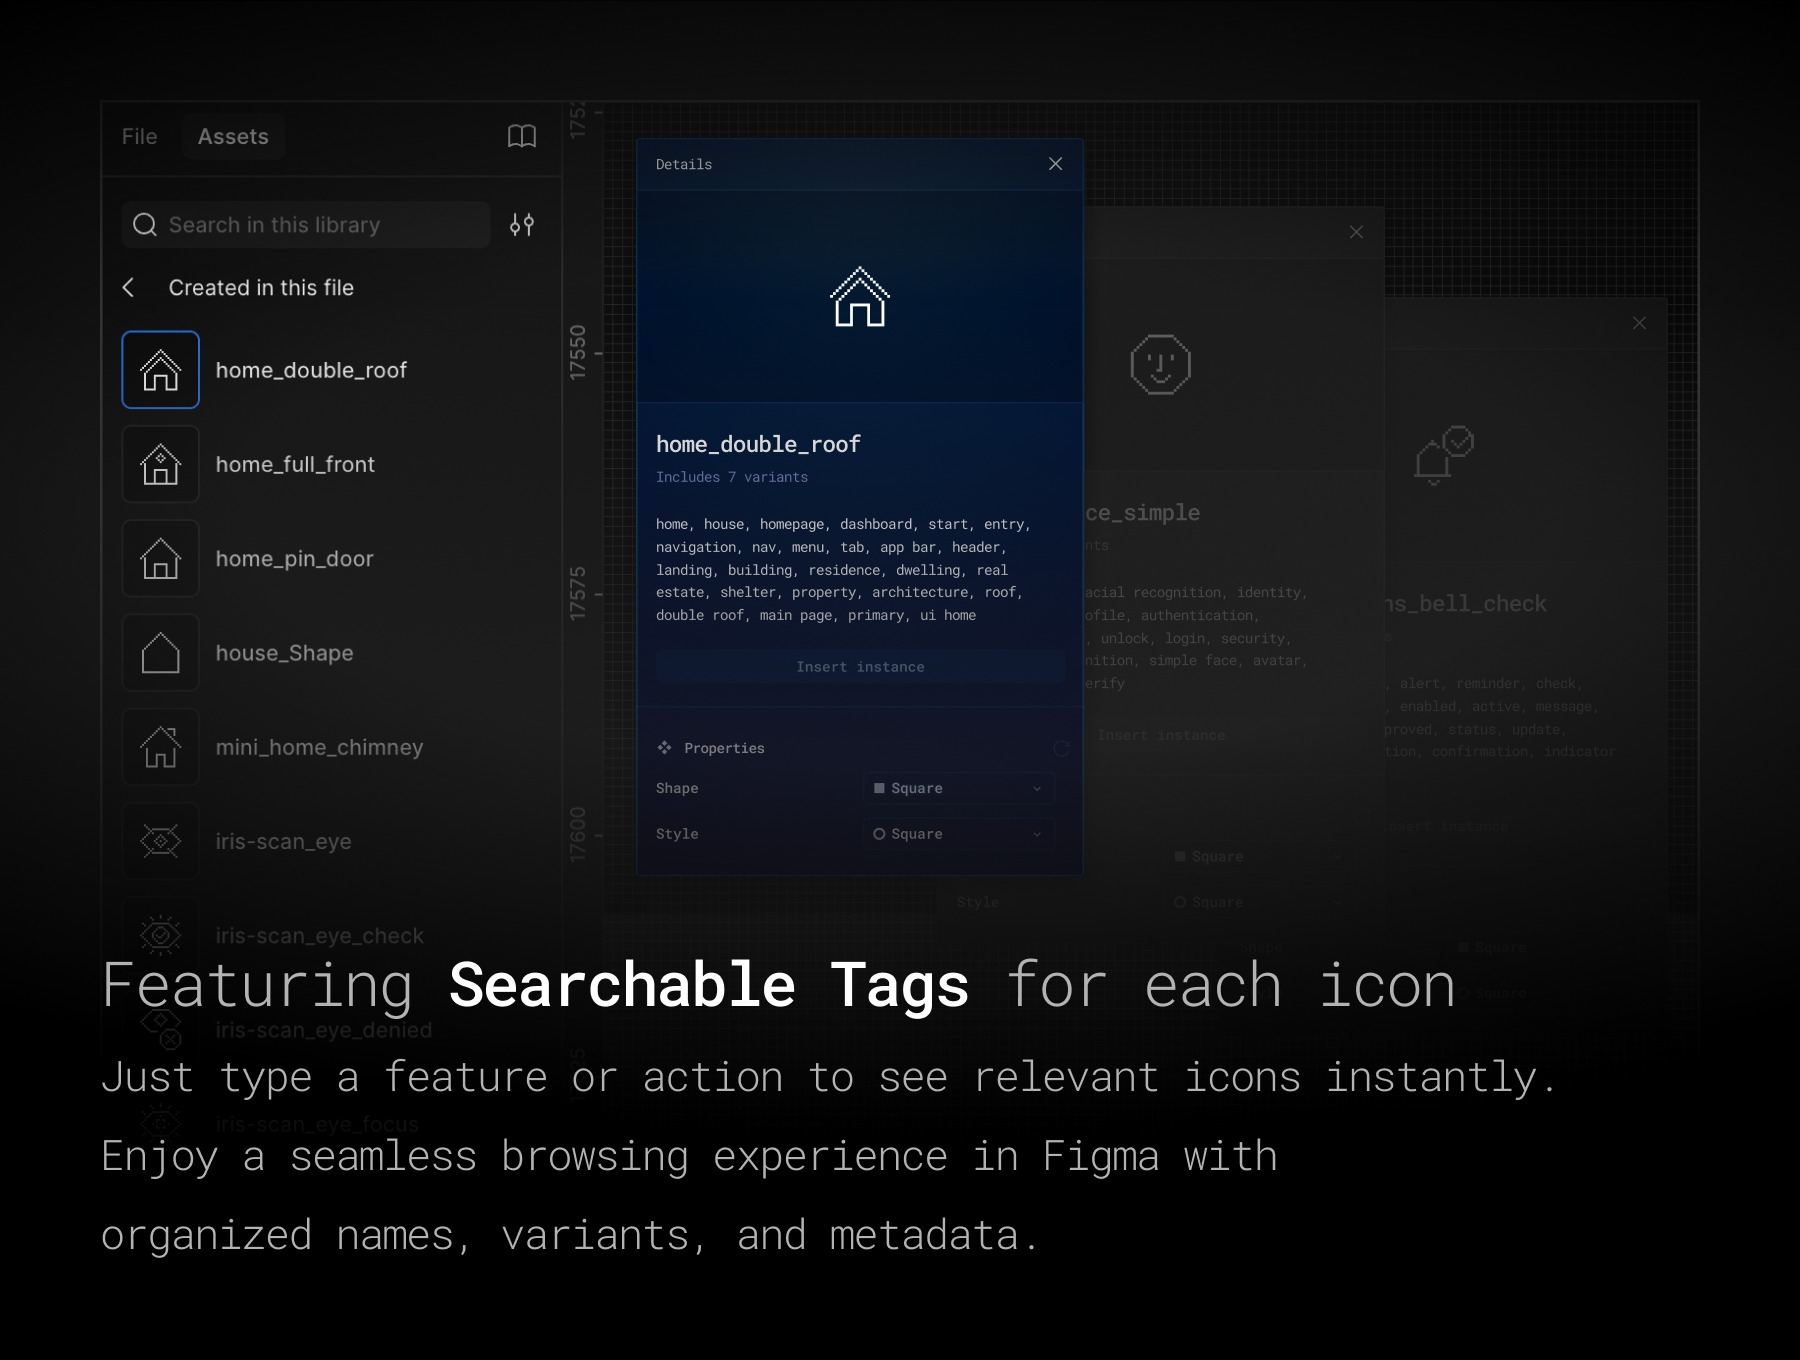Open the library book icon
Viewport: 1800px width, 1360px height.
click(x=522, y=137)
